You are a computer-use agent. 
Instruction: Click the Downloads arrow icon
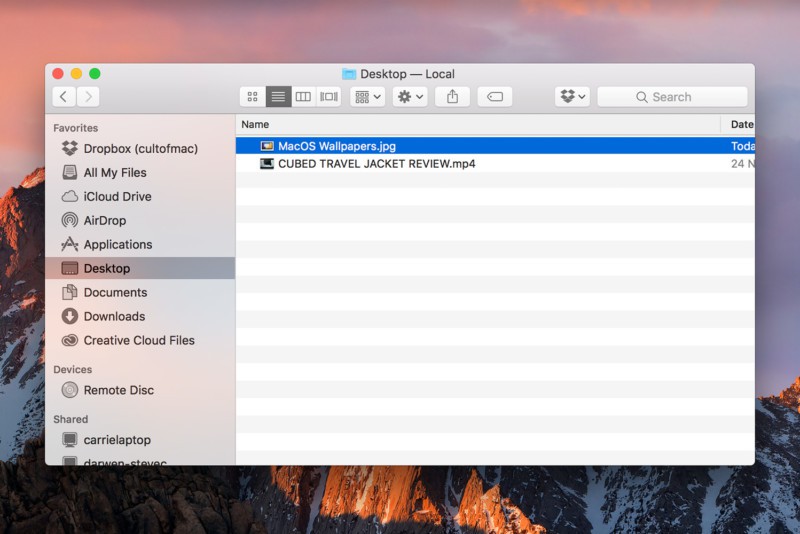70,316
